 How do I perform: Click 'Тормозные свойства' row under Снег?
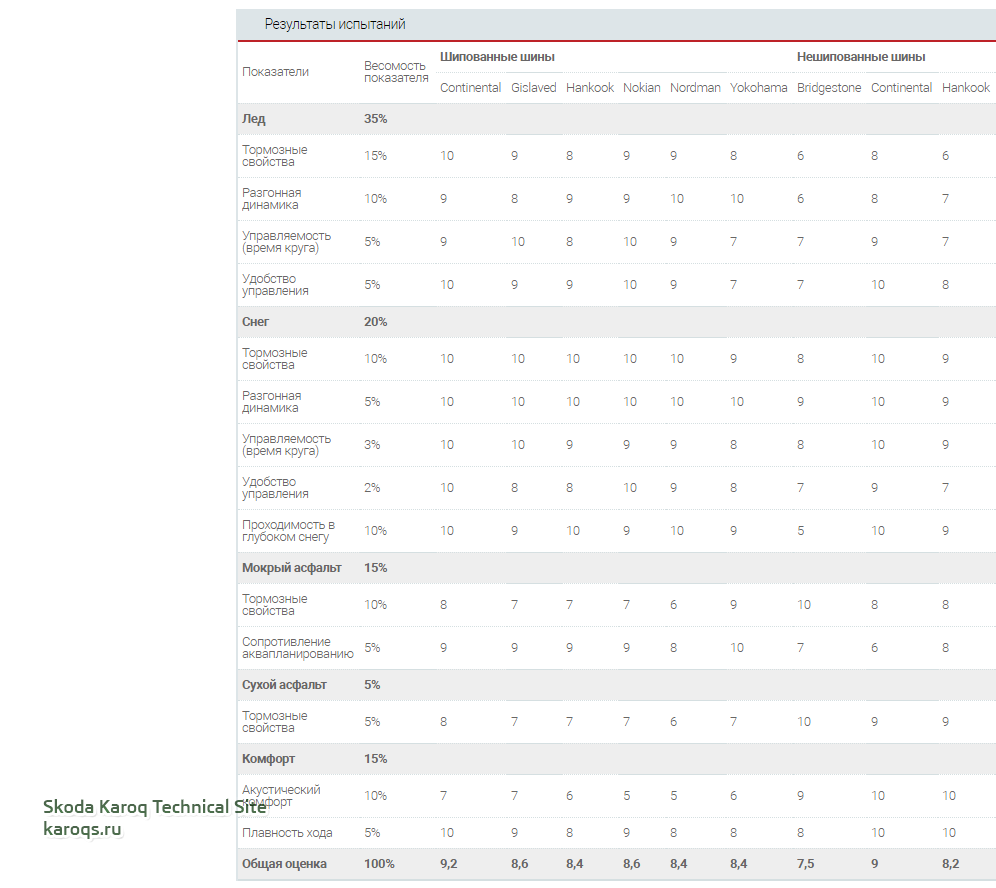(x=274, y=359)
